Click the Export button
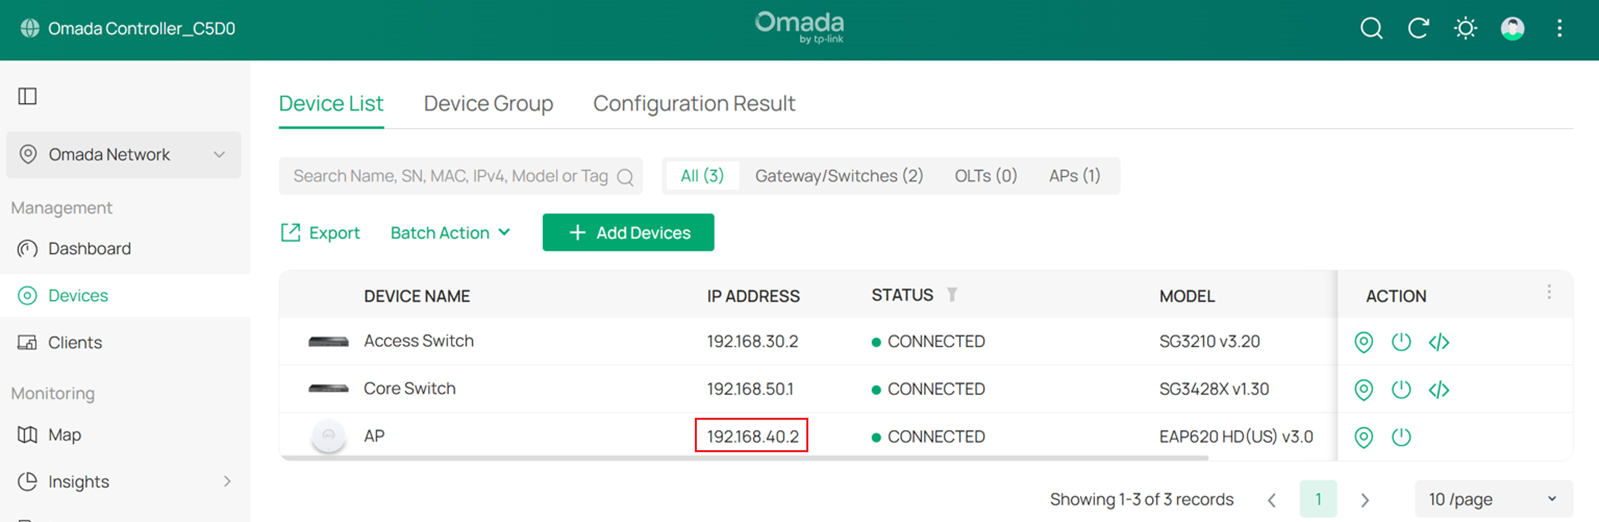The image size is (1599, 522). click(x=320, y=233)
